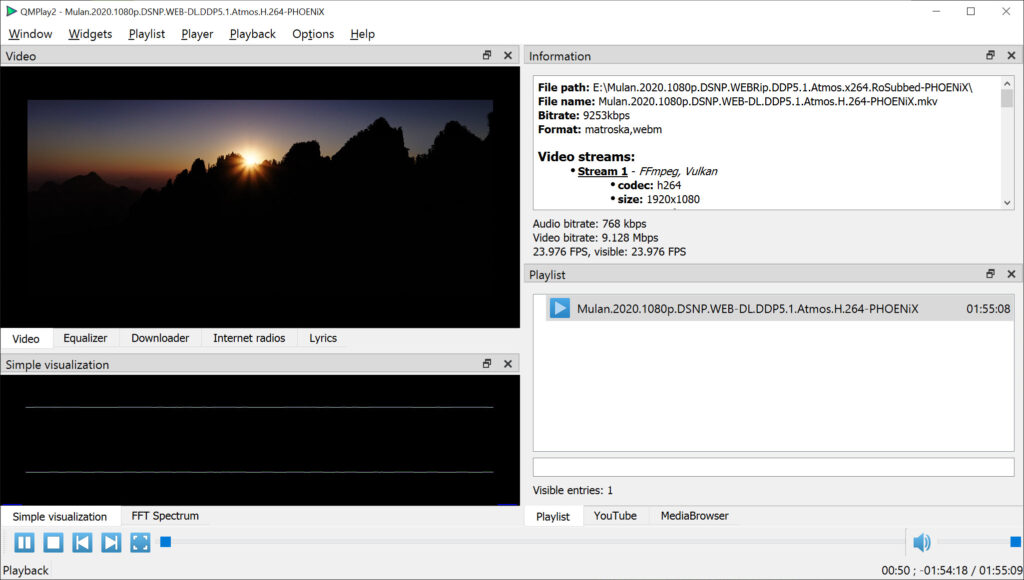The height and width of the screenshot is (580, 1024).
Task: Close the Playlist panel
Action: [1011, 274]
